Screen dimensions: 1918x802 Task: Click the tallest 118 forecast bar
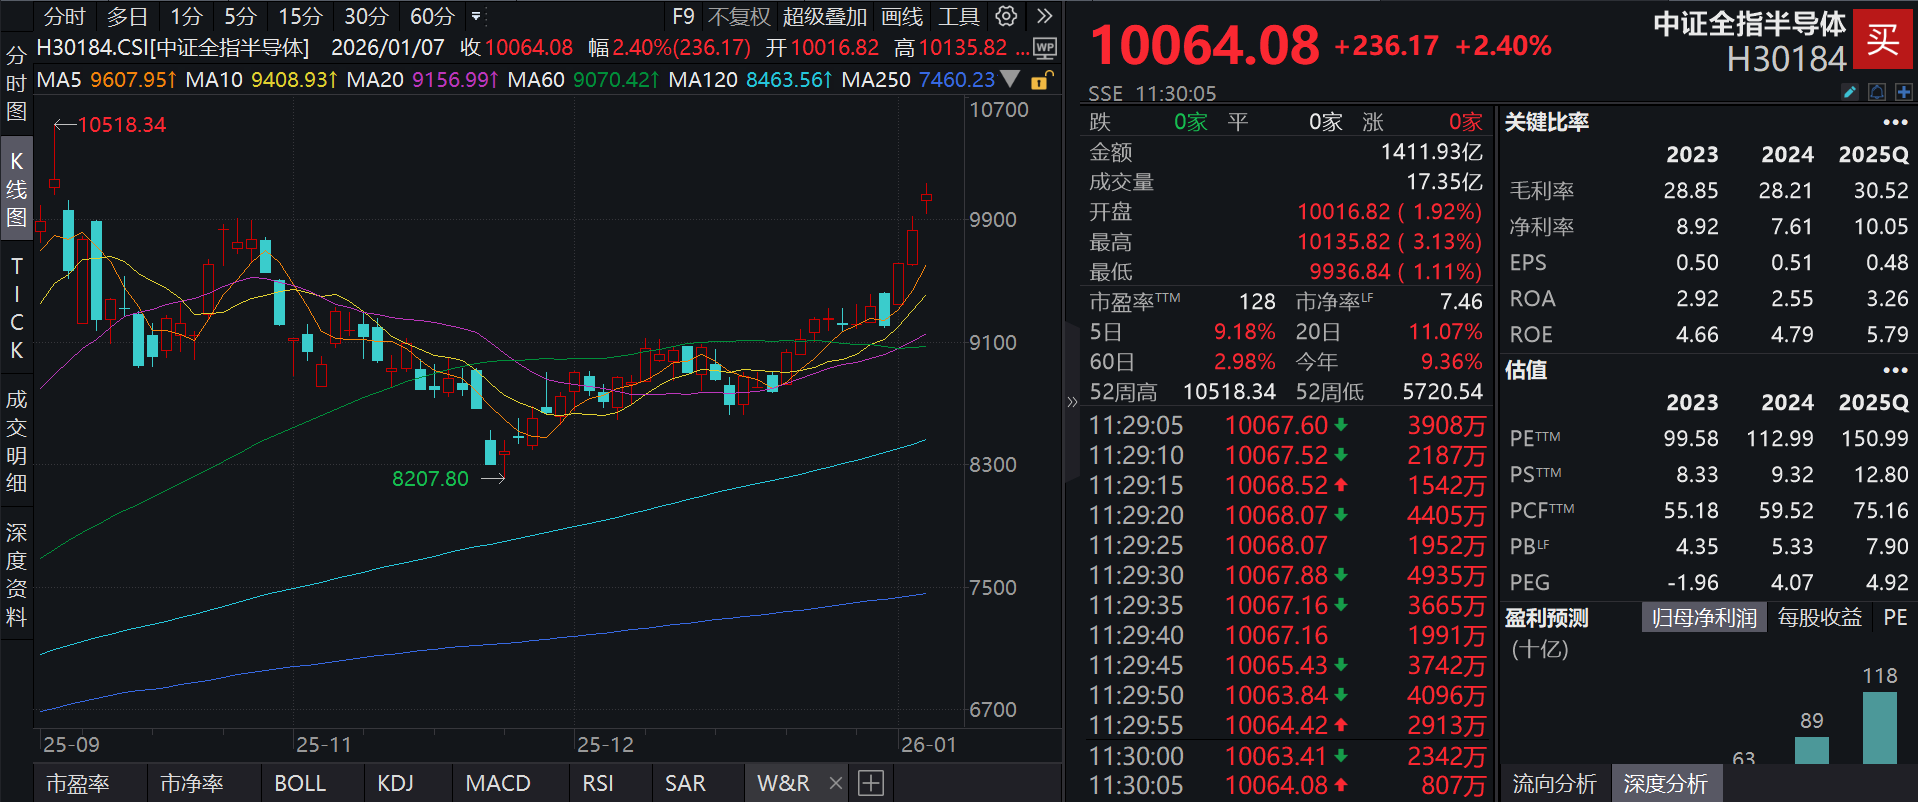(1879, 728)
